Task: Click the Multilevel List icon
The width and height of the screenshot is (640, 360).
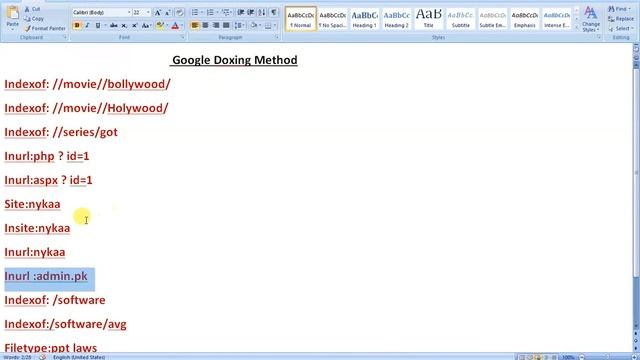Action: (225, 13)
